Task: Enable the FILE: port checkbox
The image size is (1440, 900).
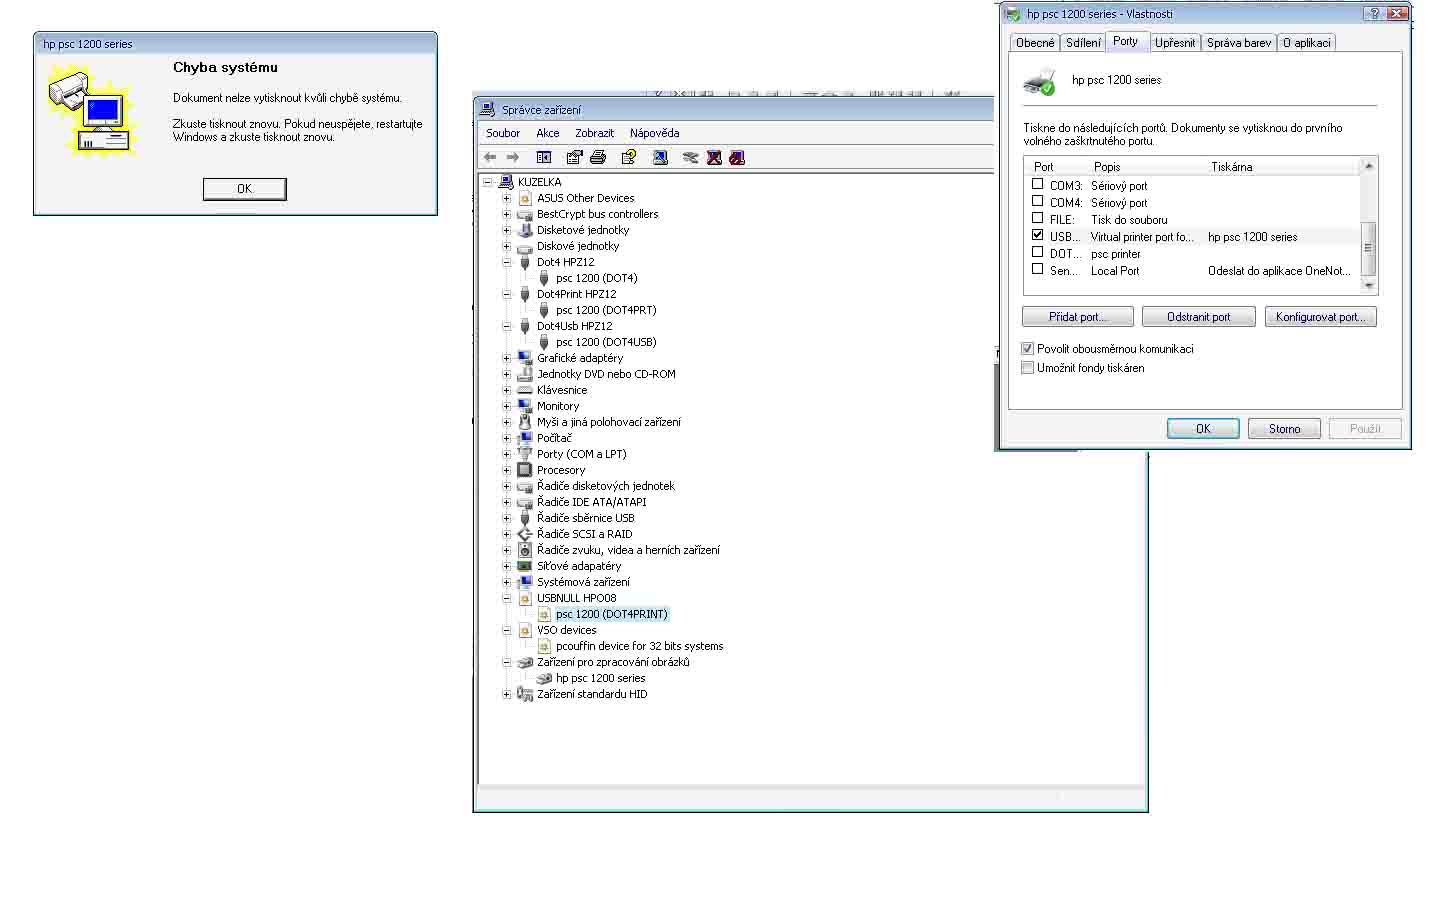Action: pyautogui.click(x=1037, y=218)
